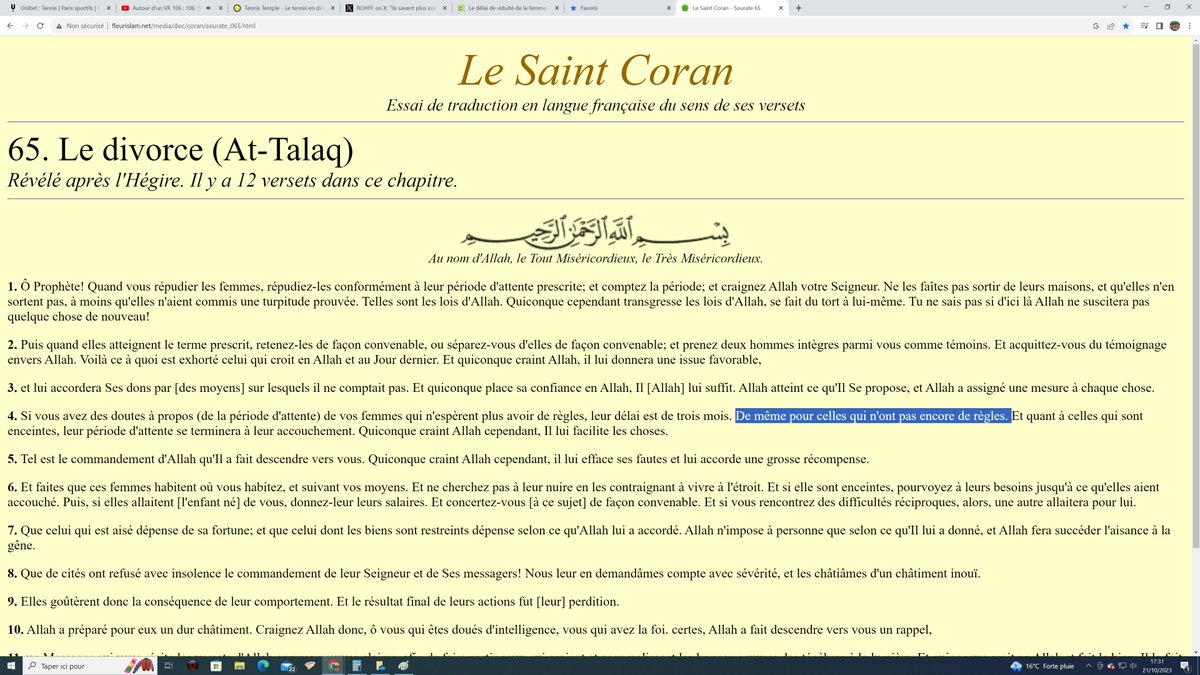
Task: Click the 'Essai de traduction en langue française' subtitle
Action: coord(595,105)
